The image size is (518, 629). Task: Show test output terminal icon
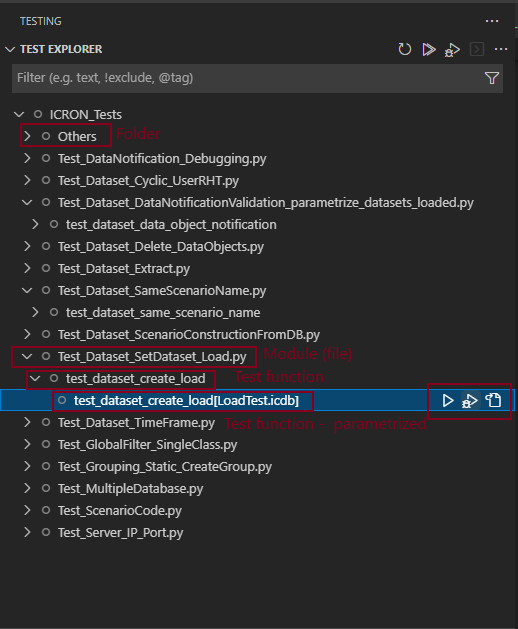(x=477, y=49)
